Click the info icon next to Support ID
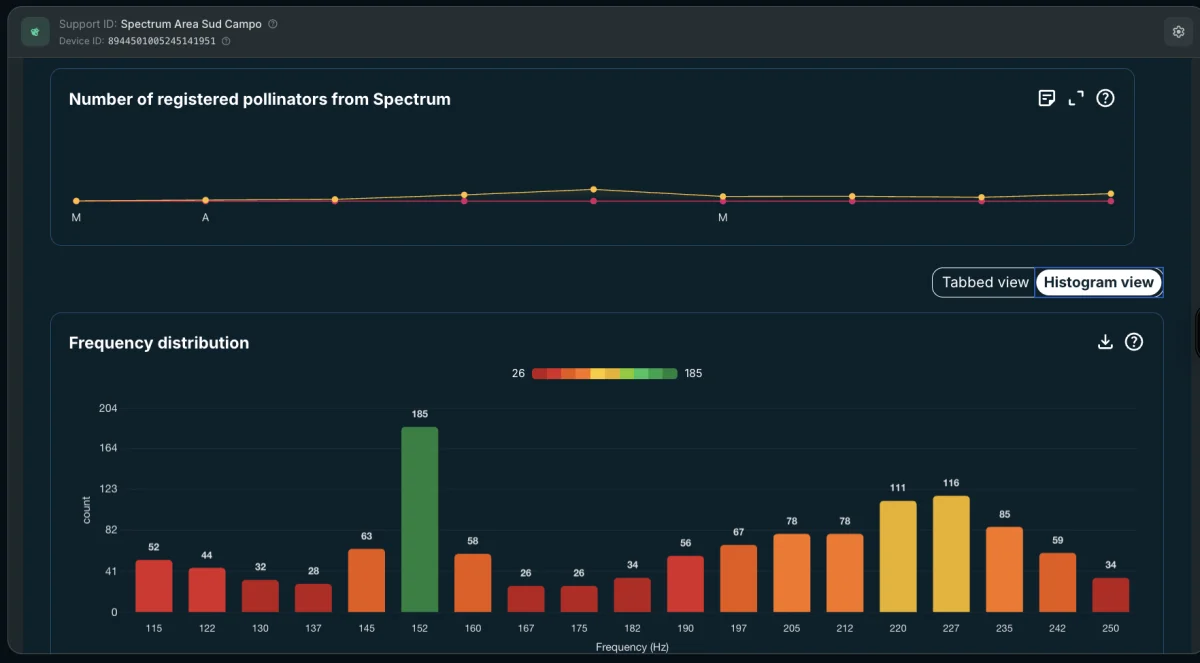 pos(273,24)
